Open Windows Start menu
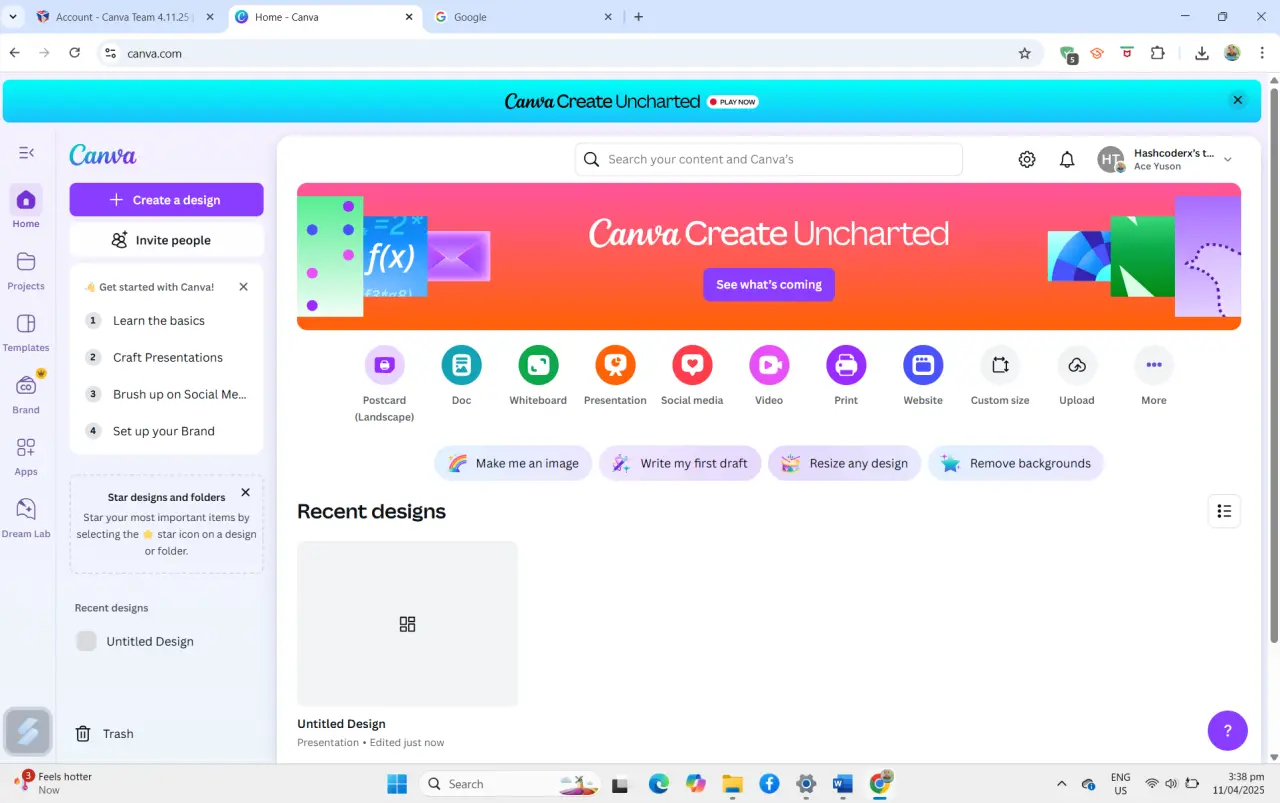1280x803 pixels. click(x=397, y=784)
